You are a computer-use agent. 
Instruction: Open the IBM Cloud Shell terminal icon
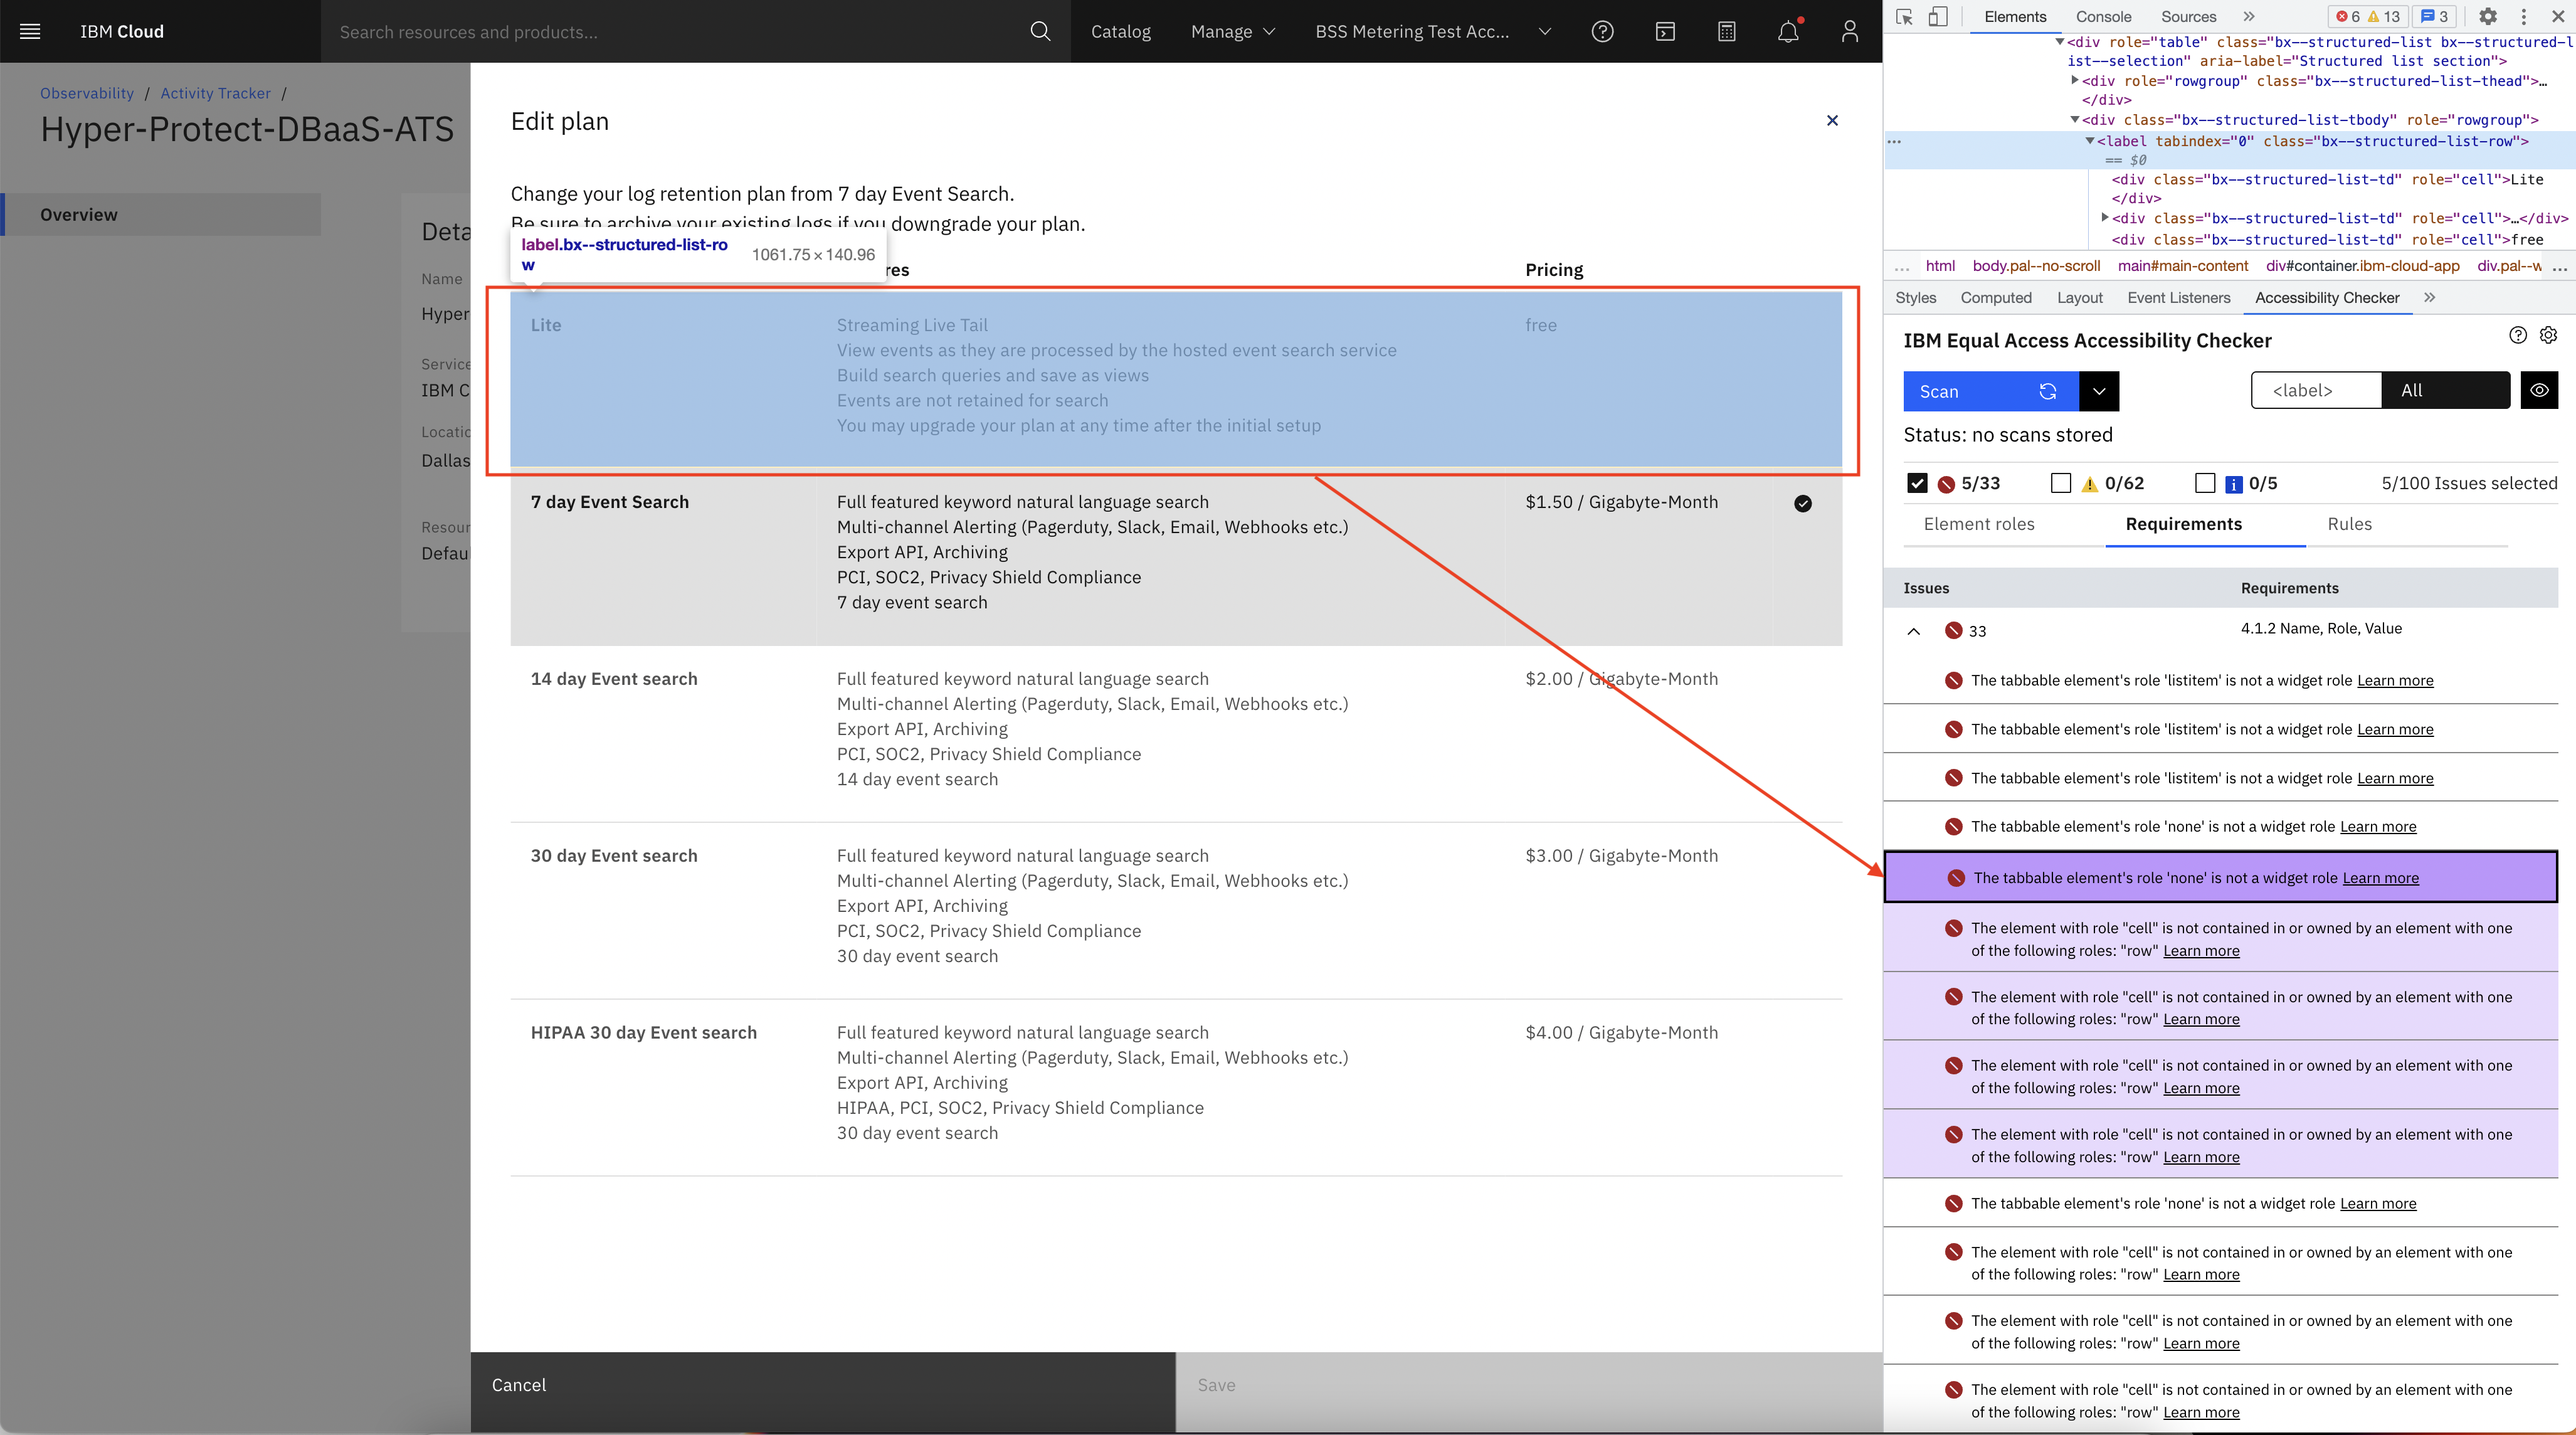tap(1665, 31)
